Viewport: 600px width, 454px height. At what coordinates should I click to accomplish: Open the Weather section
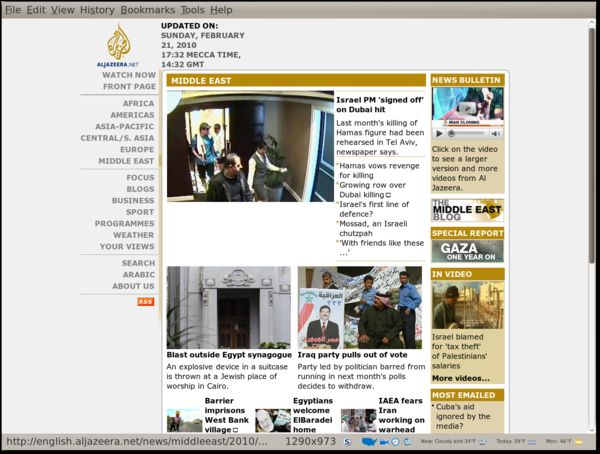point(134,235)
